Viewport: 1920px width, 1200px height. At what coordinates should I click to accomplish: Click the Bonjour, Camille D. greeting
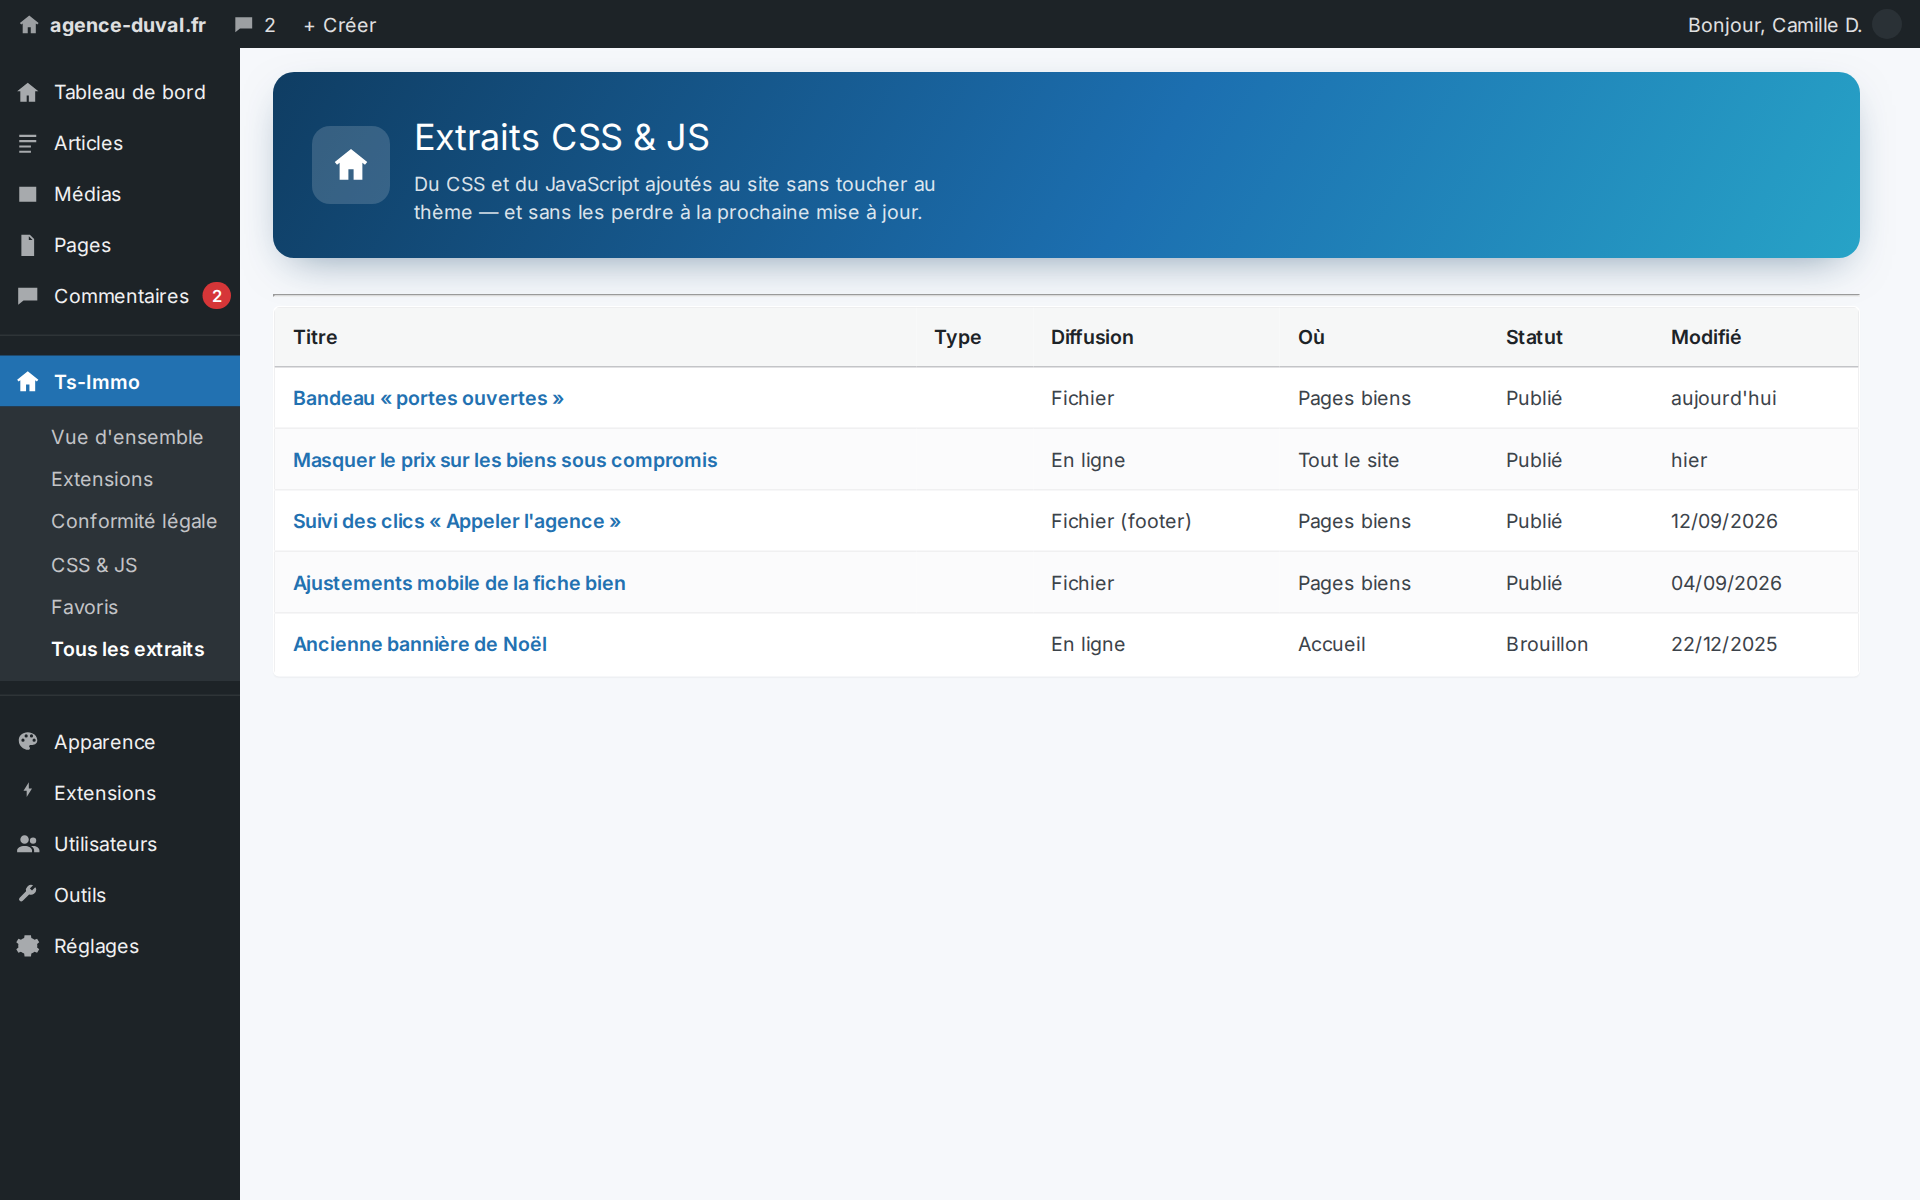[1774, 25]
